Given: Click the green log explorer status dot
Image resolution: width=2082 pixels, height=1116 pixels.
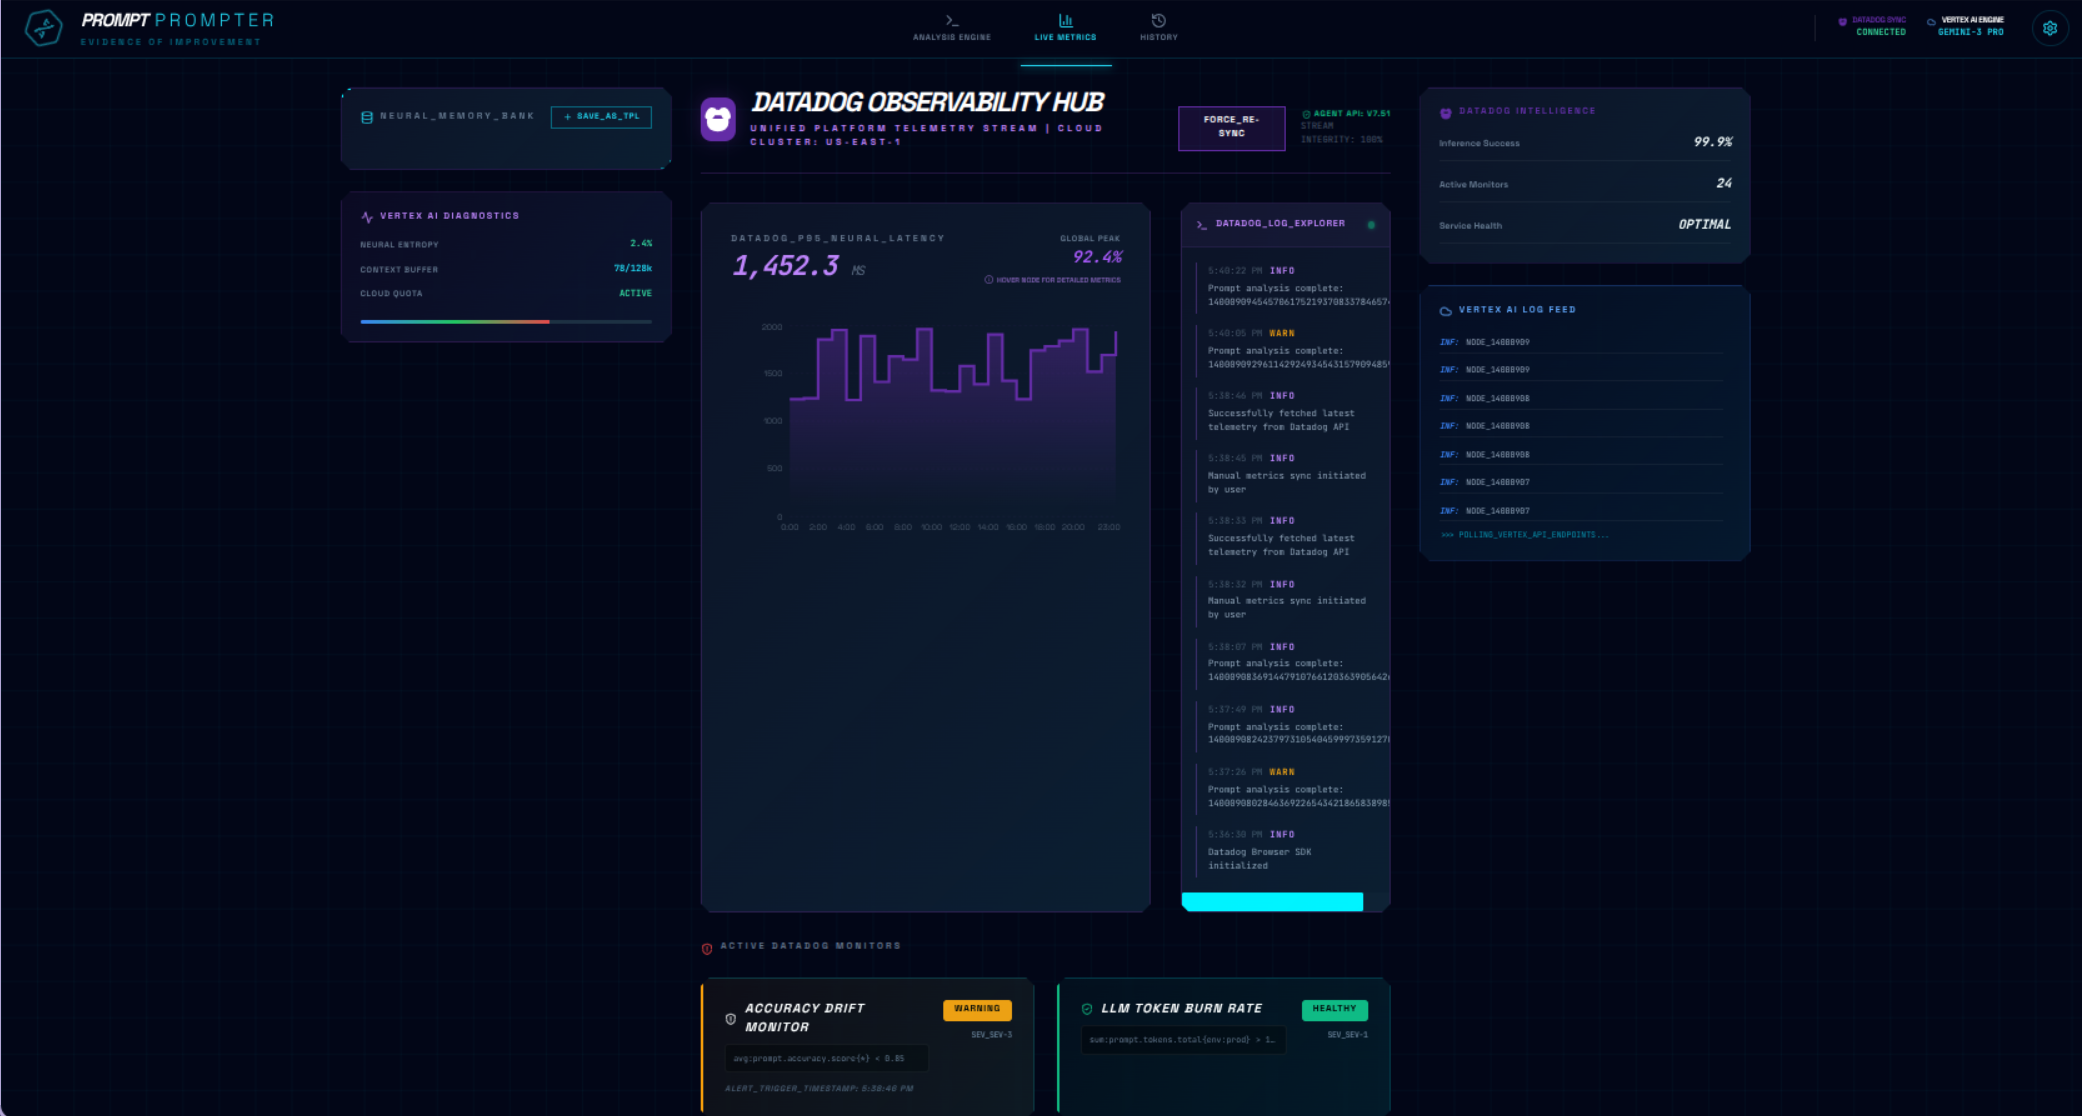Looking at the screenshot, I should (1371, 225).
